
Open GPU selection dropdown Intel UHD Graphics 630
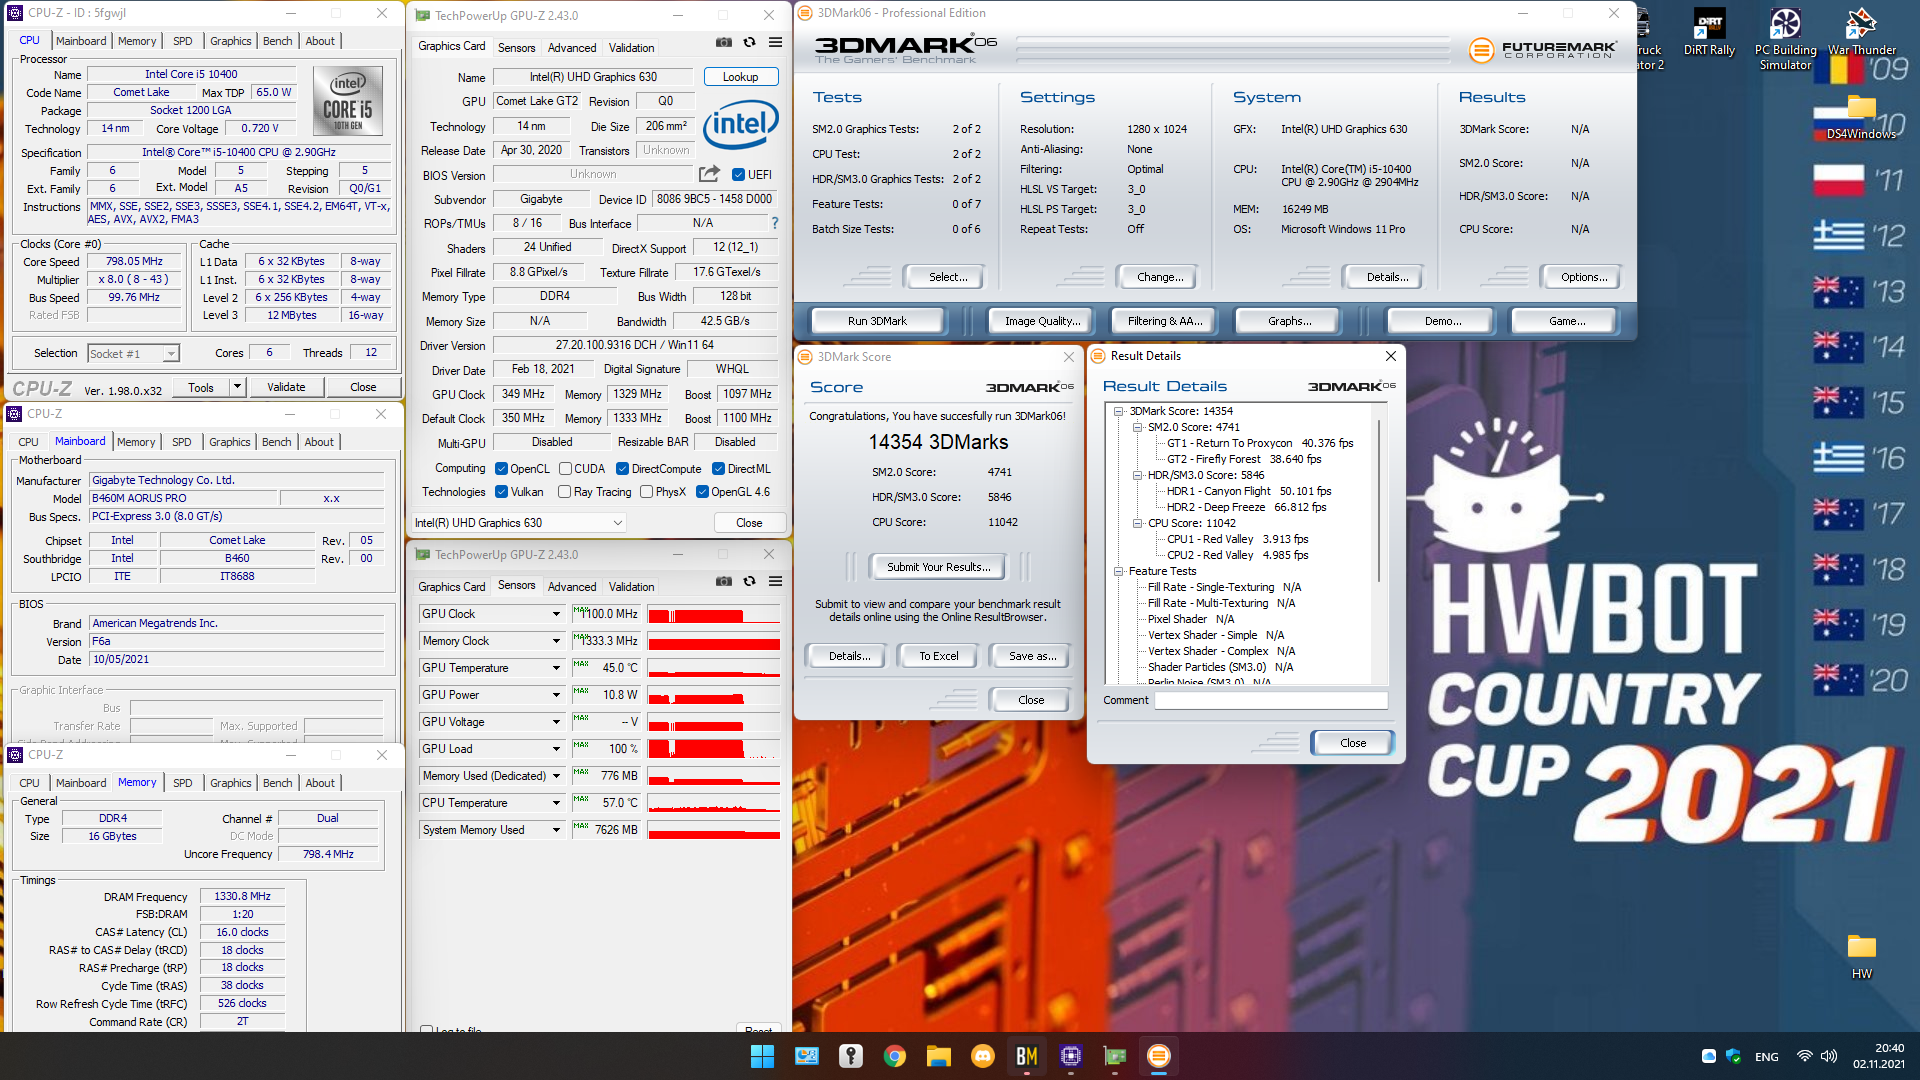point(519,523)
